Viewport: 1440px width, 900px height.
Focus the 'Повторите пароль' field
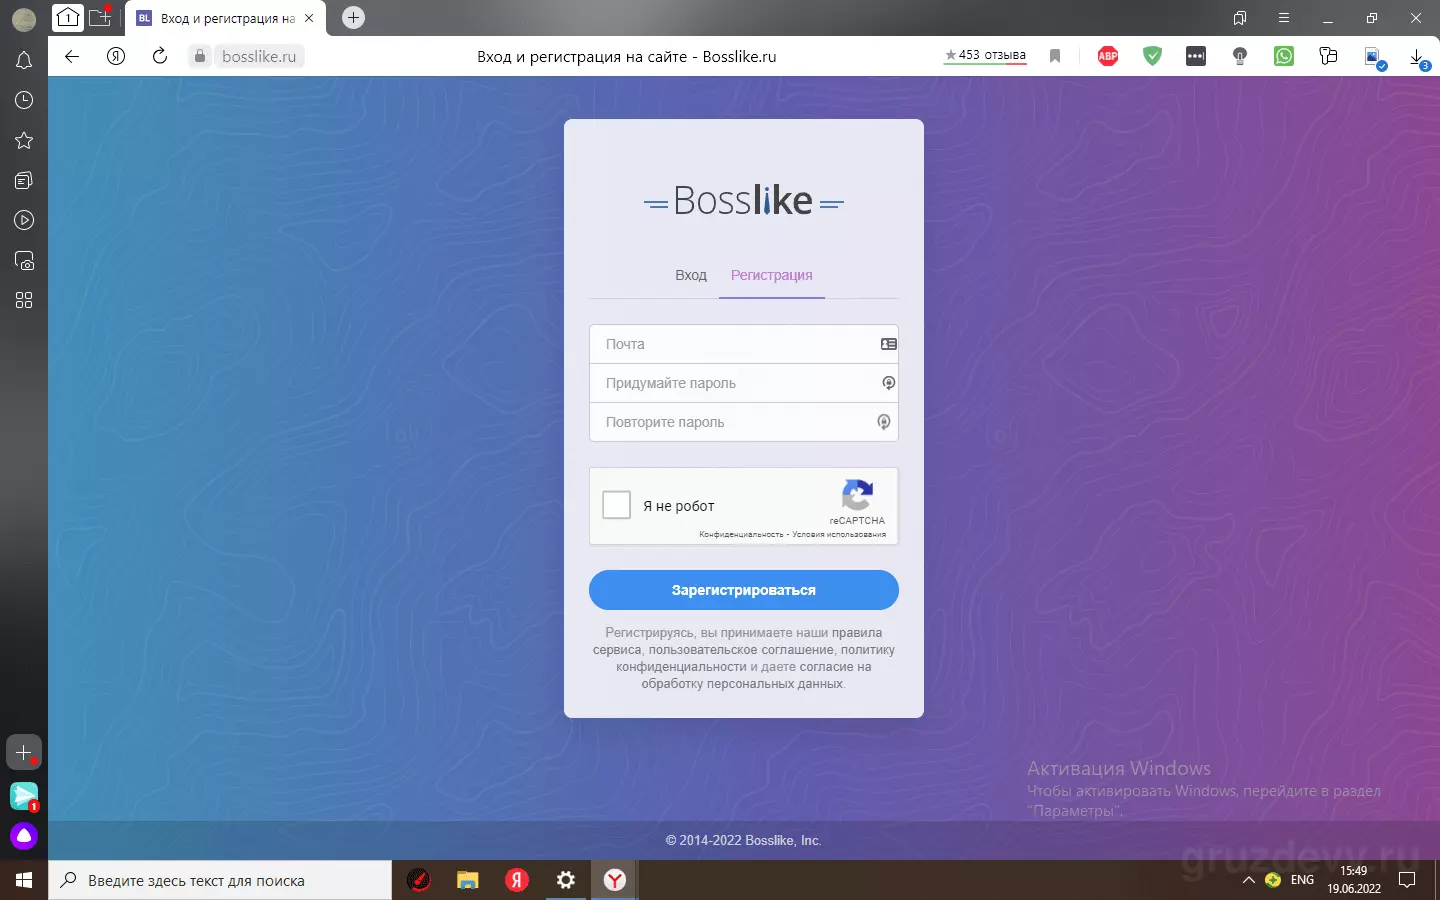coord(744,422)
